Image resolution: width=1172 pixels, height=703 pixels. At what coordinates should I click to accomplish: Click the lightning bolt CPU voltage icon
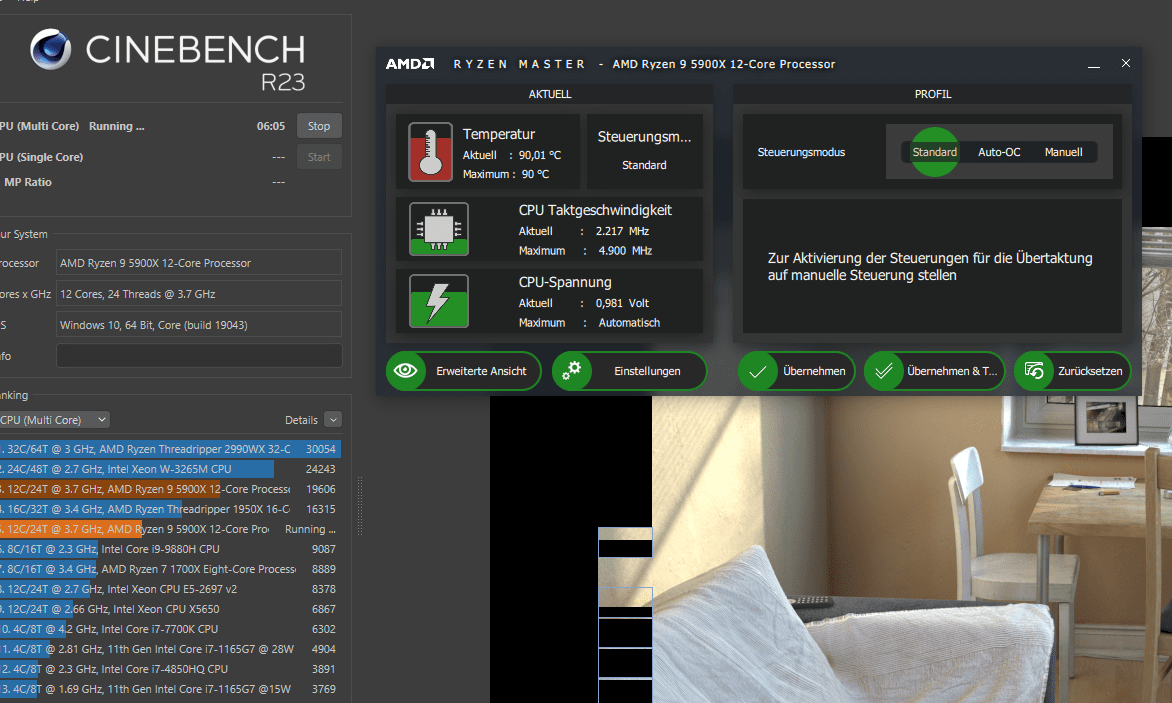(439, 301)
